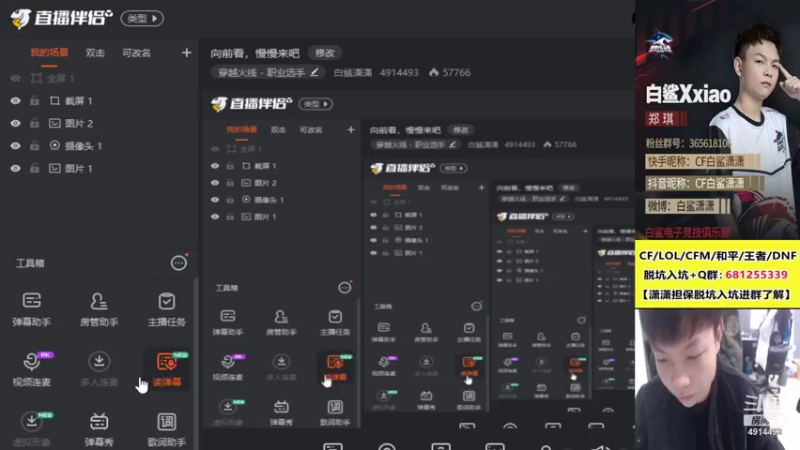Image resolution: width=800 pixels, height=450 pixels.
Task: Click the main room number 4914493
Action: coord(399,72)
